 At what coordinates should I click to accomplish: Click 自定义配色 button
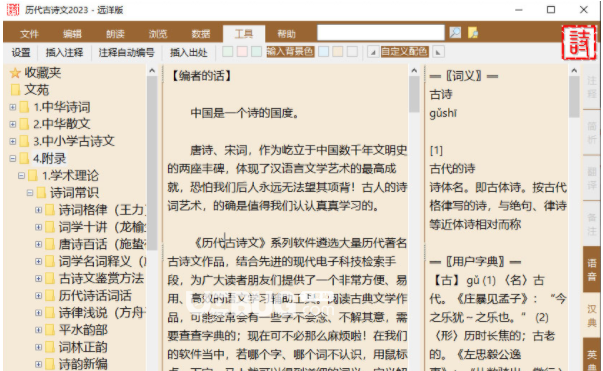coord(405,52)
